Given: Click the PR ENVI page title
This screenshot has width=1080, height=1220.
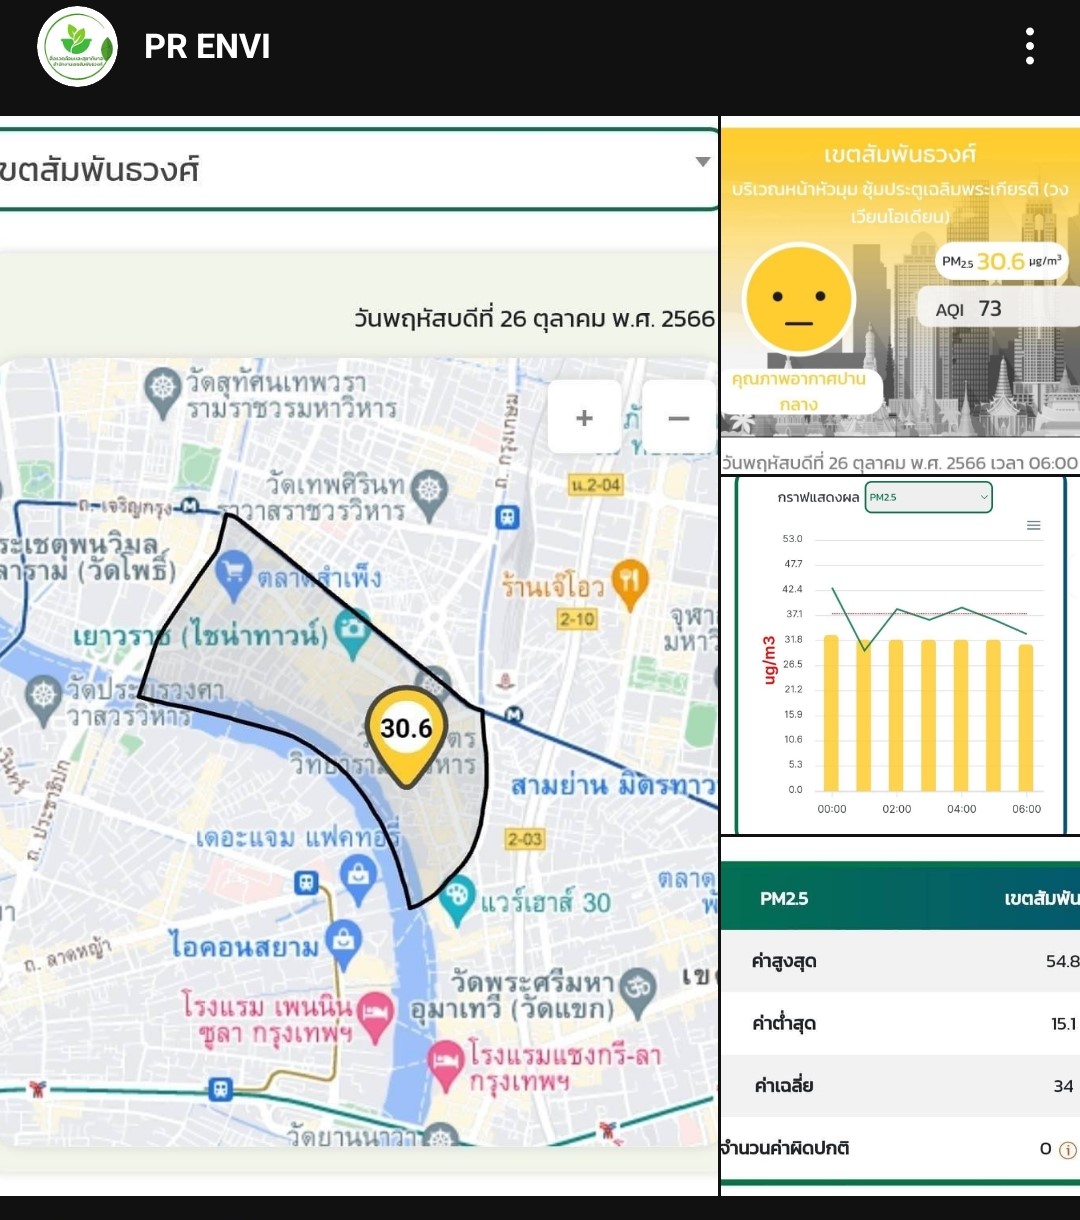Looking at the screenshot, I should pyautogui.click(x=207, y=47).
